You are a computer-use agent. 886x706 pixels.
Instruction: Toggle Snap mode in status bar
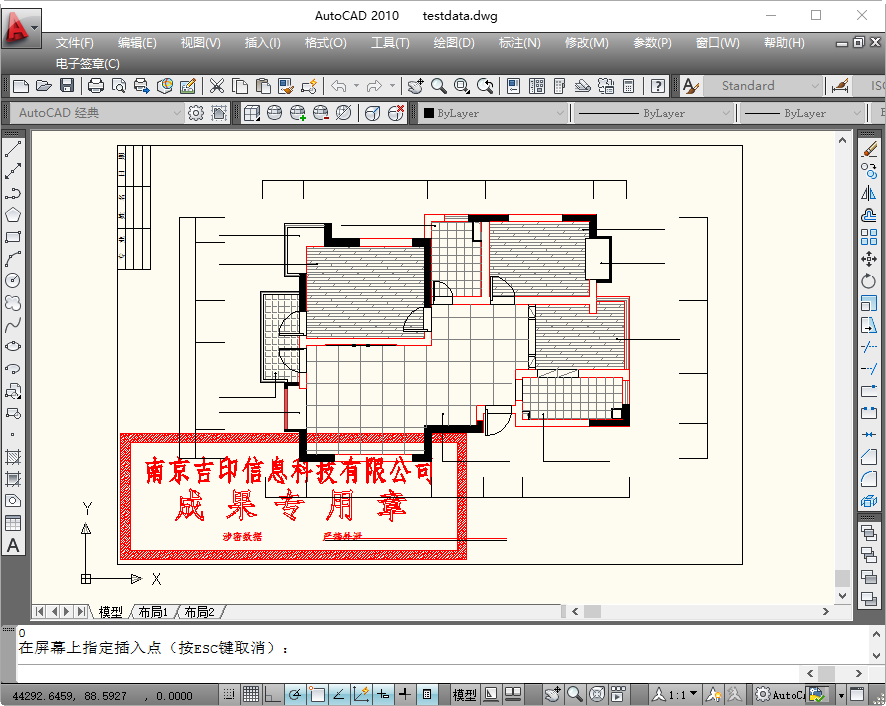click(229, 694)
